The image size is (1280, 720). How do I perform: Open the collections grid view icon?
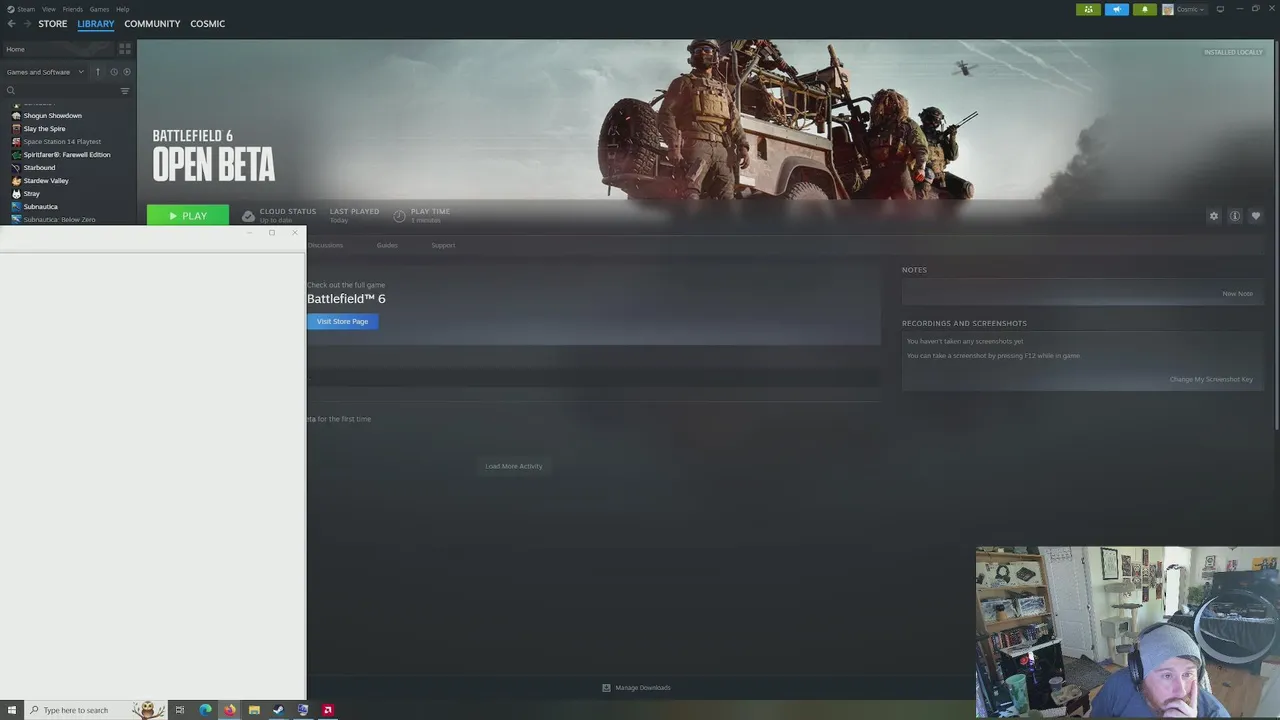click(x=125, y=48)
